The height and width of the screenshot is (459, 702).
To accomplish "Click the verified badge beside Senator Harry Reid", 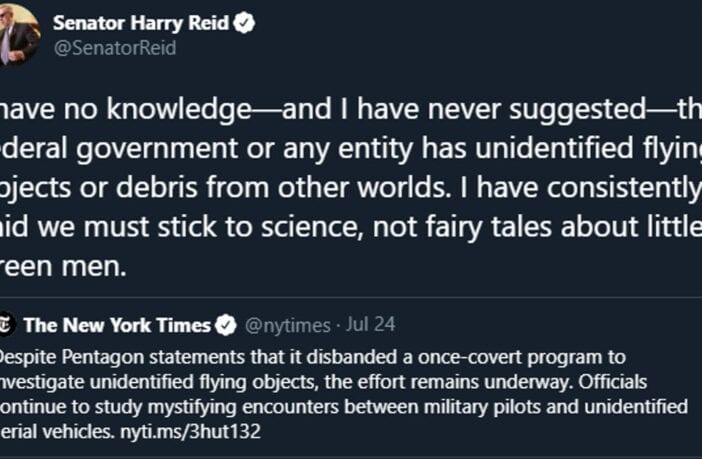I will point(244,22).
